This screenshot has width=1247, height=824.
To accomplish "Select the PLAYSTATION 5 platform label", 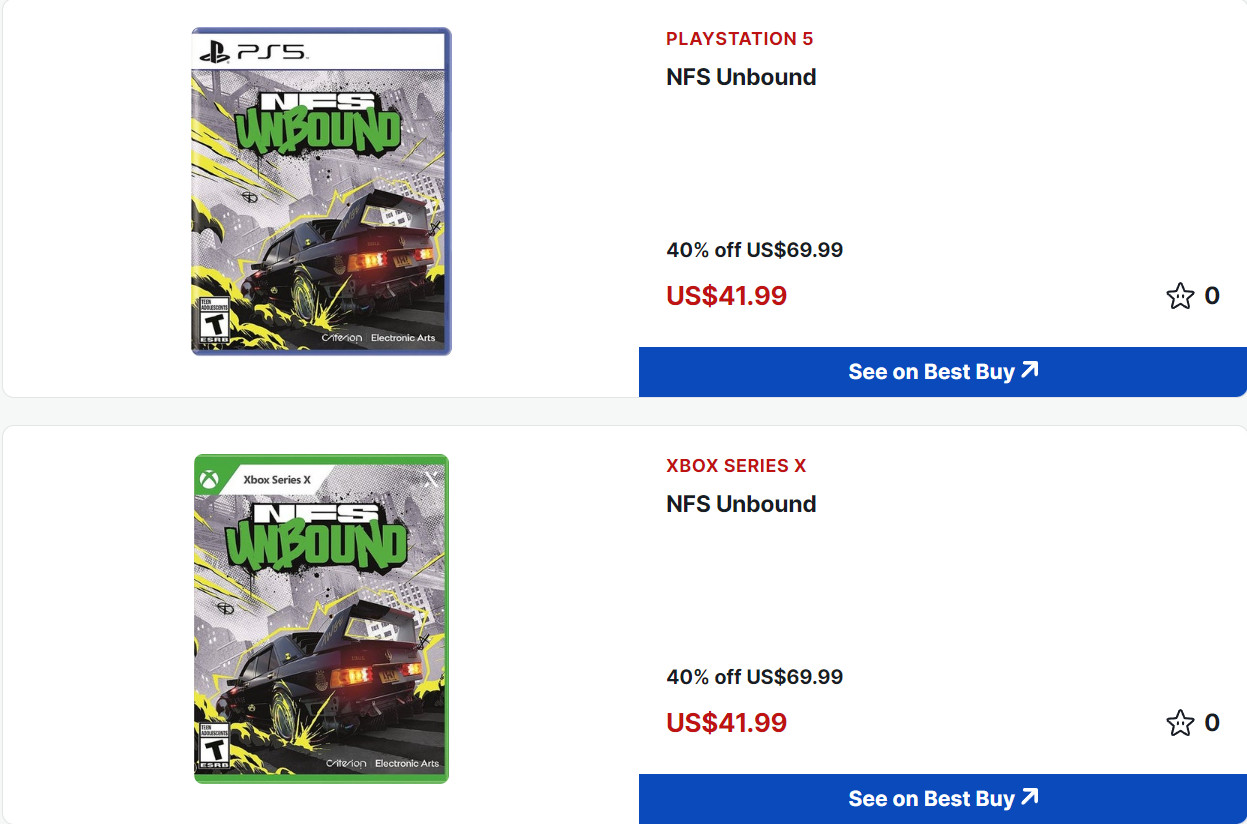I will tap(739, 39).
